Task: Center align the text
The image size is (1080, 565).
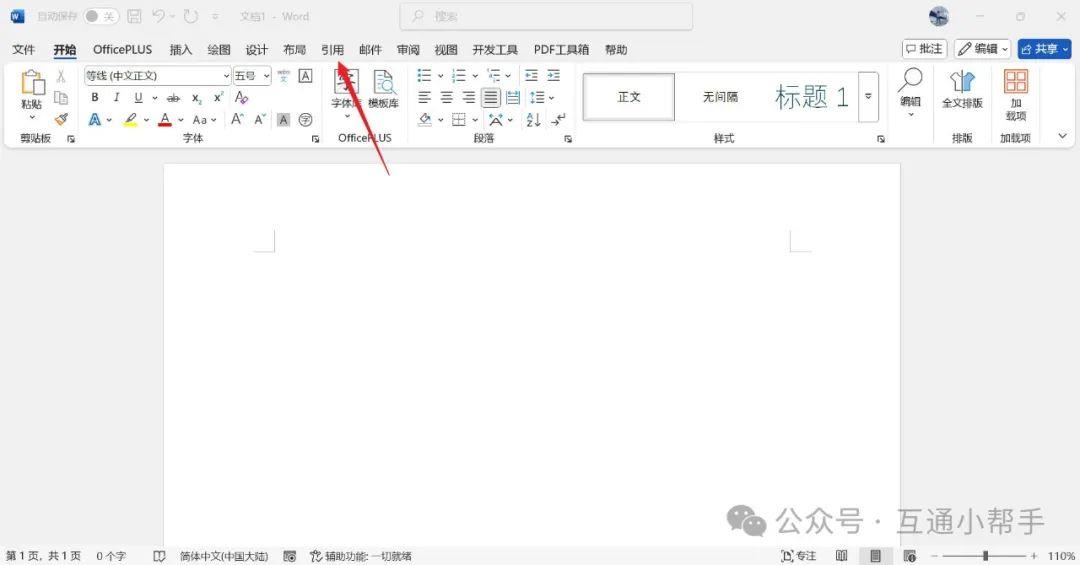Action: [446, 98]
